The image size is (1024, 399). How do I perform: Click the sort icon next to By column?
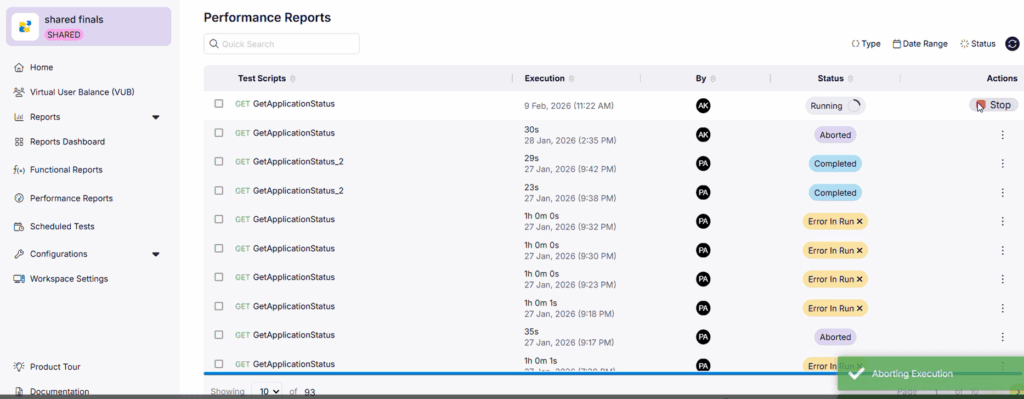coord(713,78)
